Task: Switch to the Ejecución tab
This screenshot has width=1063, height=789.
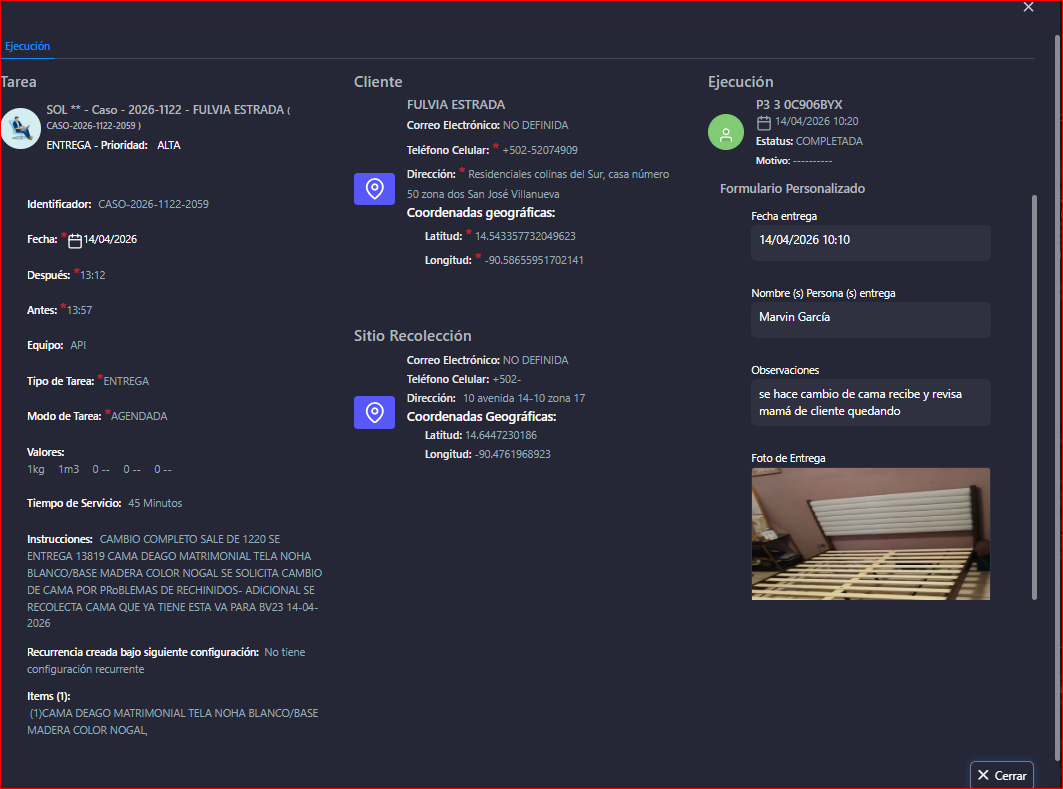Action: 27,46
